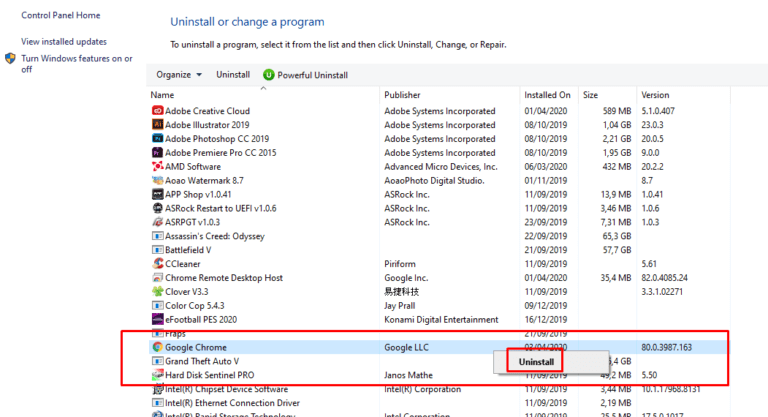
Task: Click the Uninstall or change a program heading
Action: point(247,22)
